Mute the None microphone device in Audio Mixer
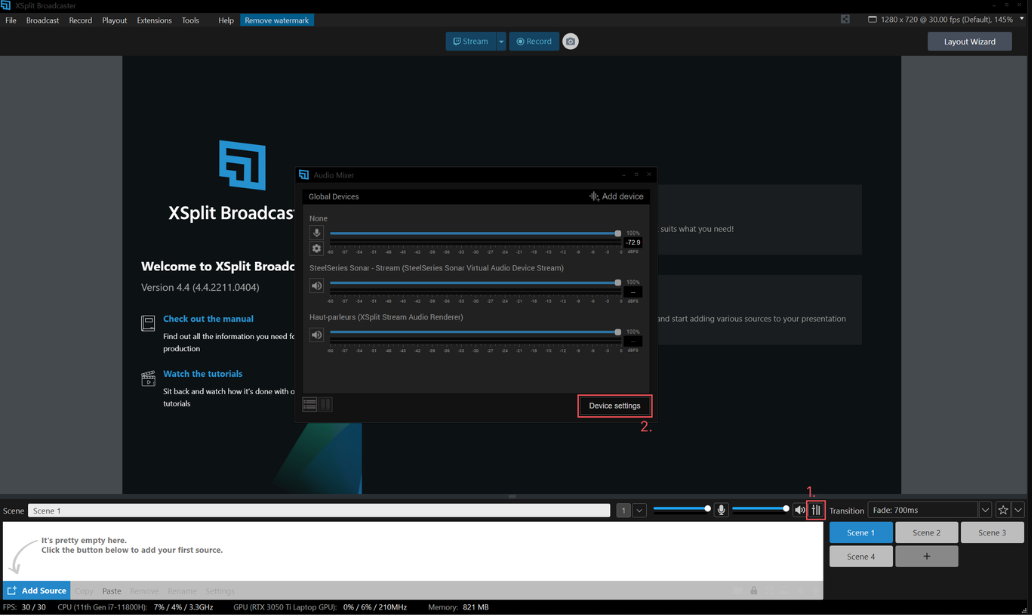This screenshot has width=1032, height=615. pyautogui.click(x=317, y=233)
